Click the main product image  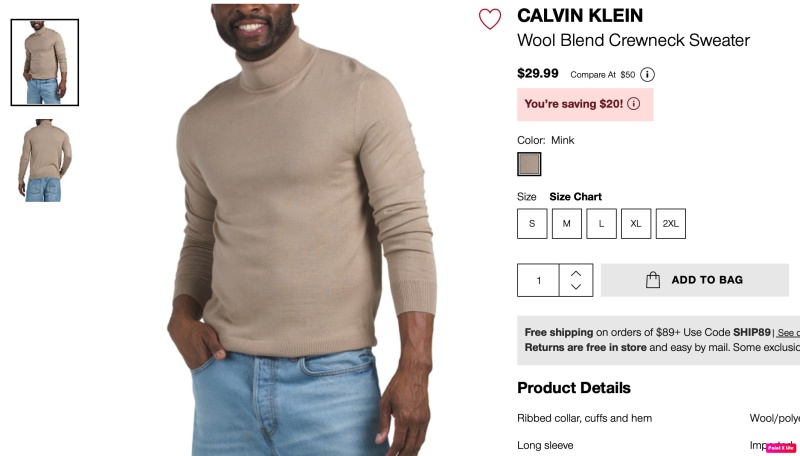point(302,230)
